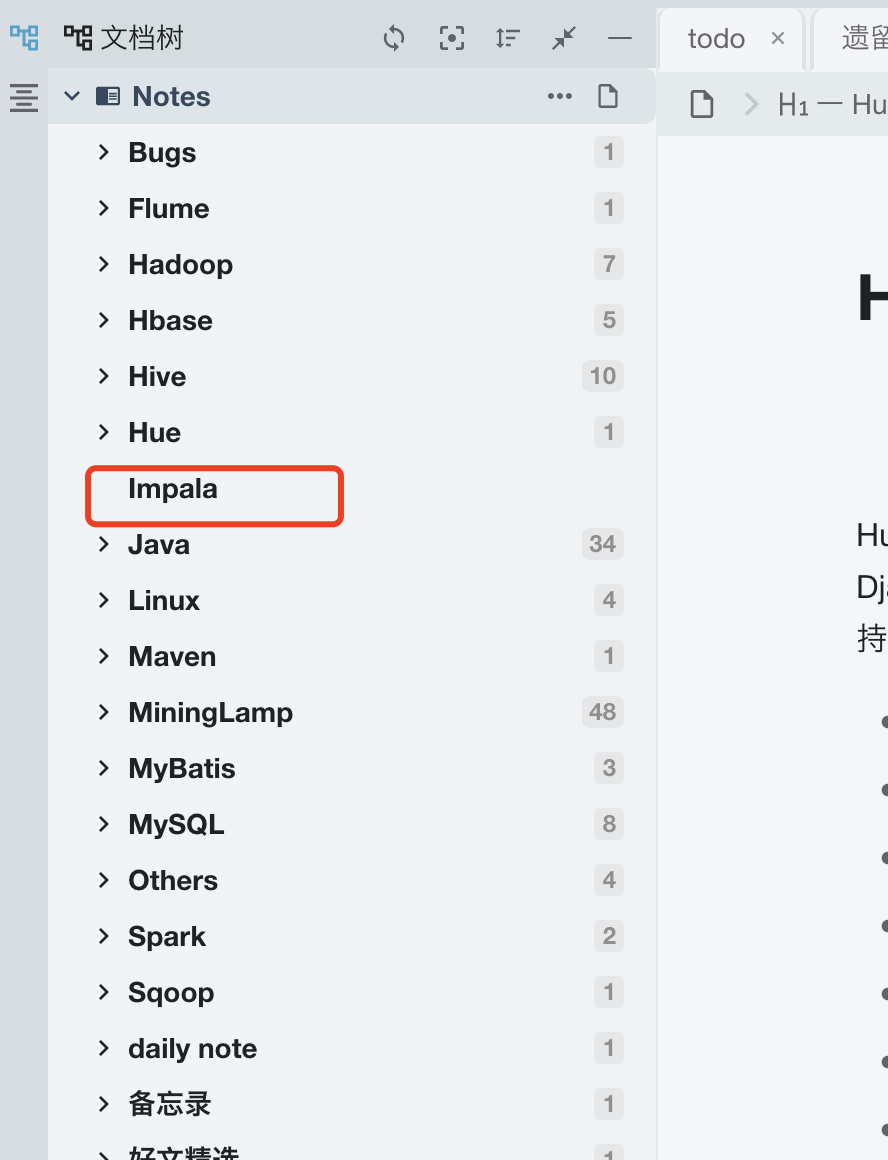Screen dimensions: 888x1160
Task: Open the sort options icon
Action: point(508,39)
